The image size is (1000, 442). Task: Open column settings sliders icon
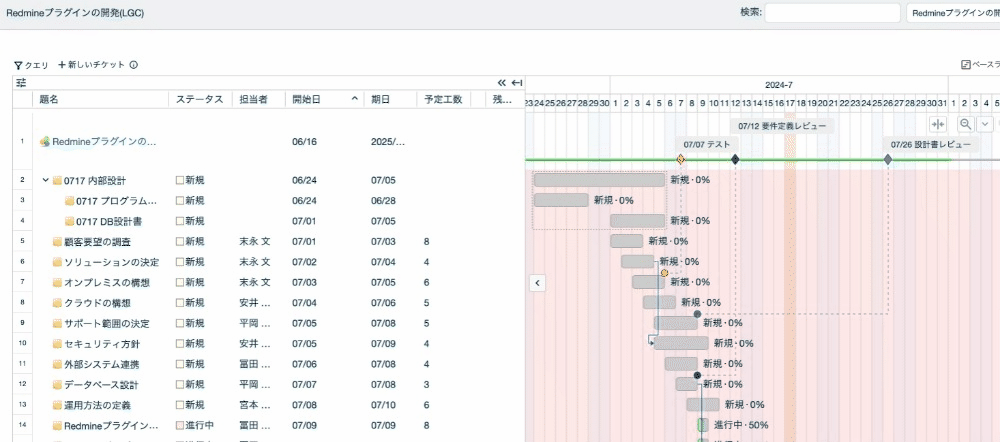[22, 83]
